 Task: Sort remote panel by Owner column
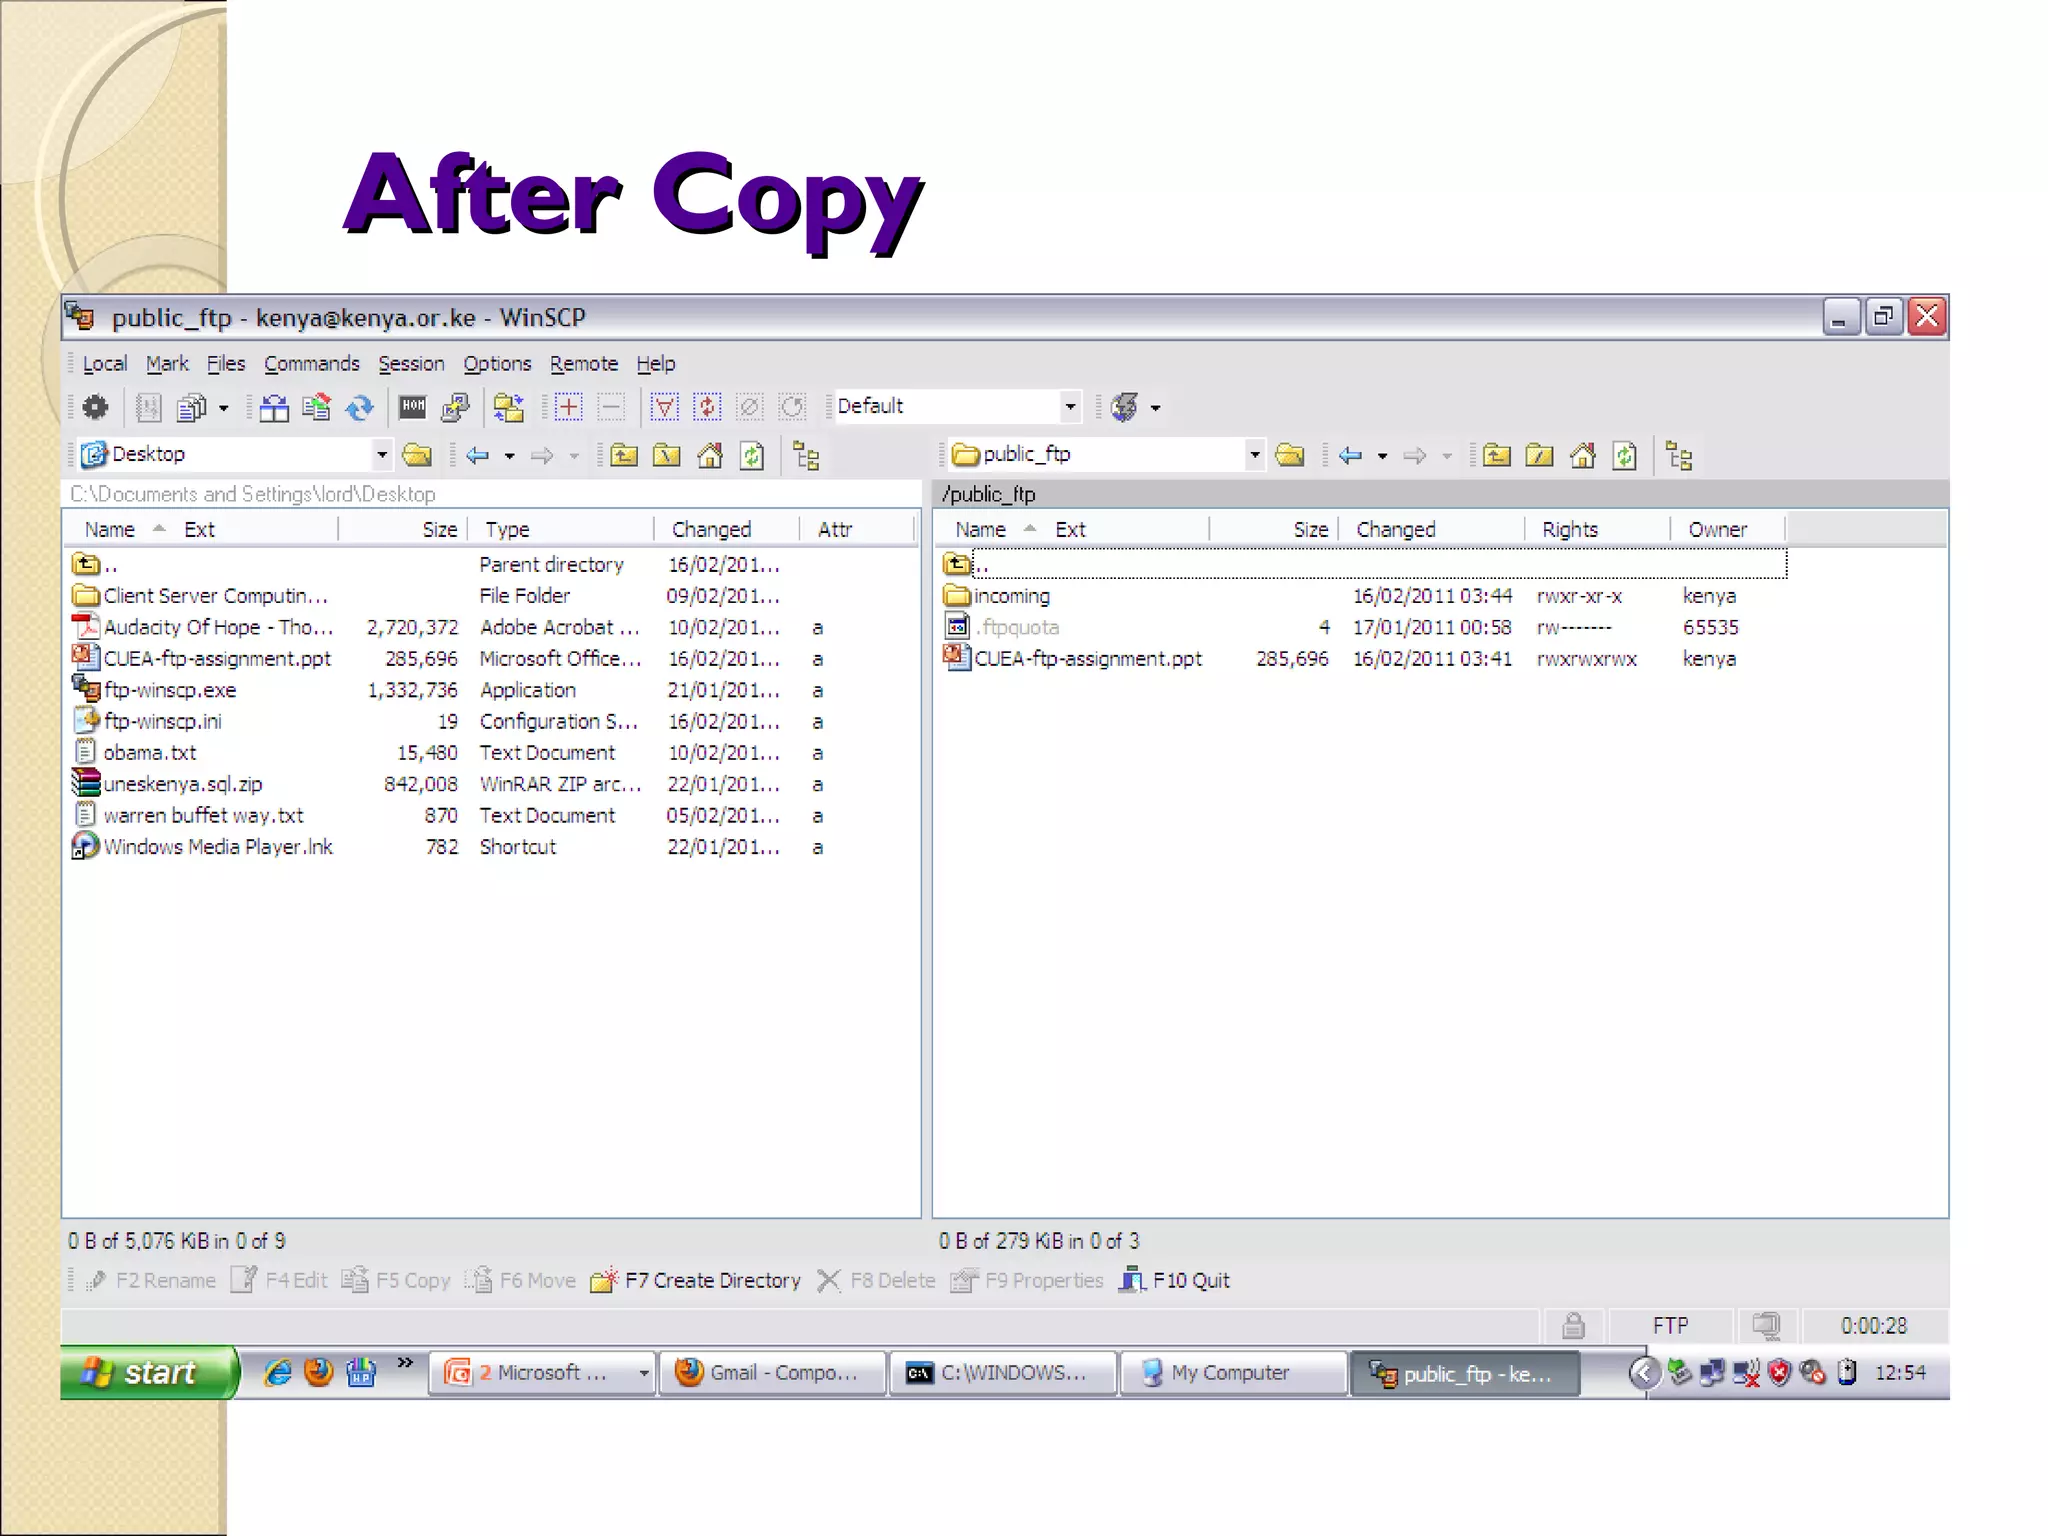point(1728,529)
